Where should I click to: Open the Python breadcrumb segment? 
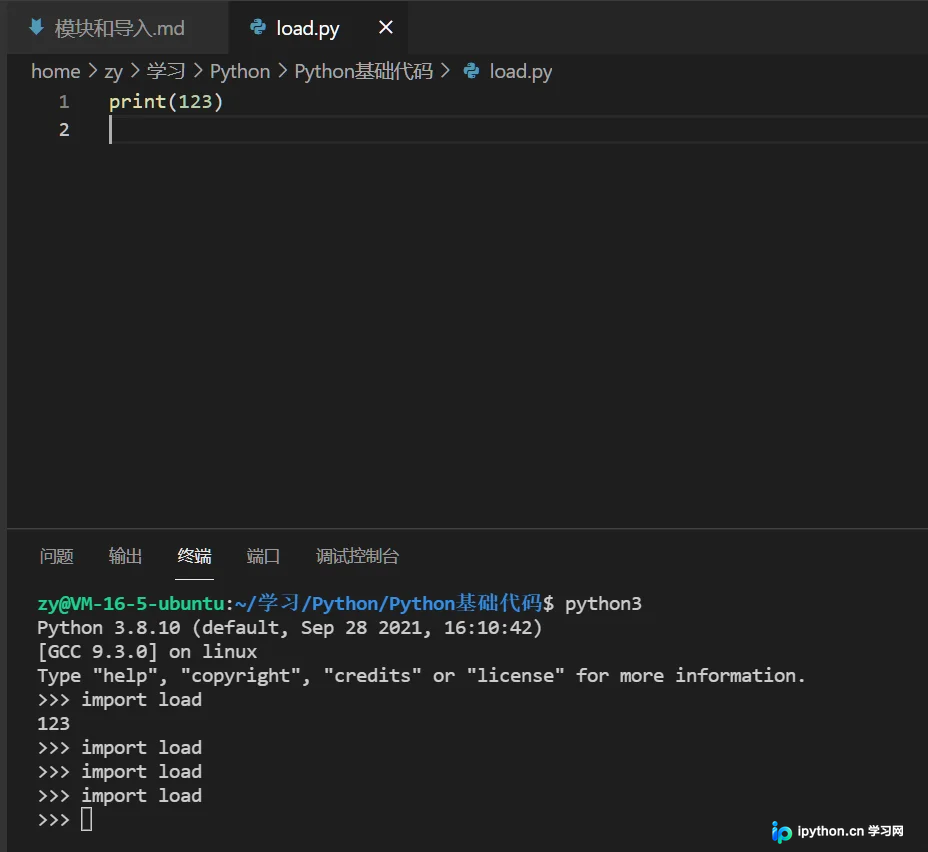click(x=240, y=72)
